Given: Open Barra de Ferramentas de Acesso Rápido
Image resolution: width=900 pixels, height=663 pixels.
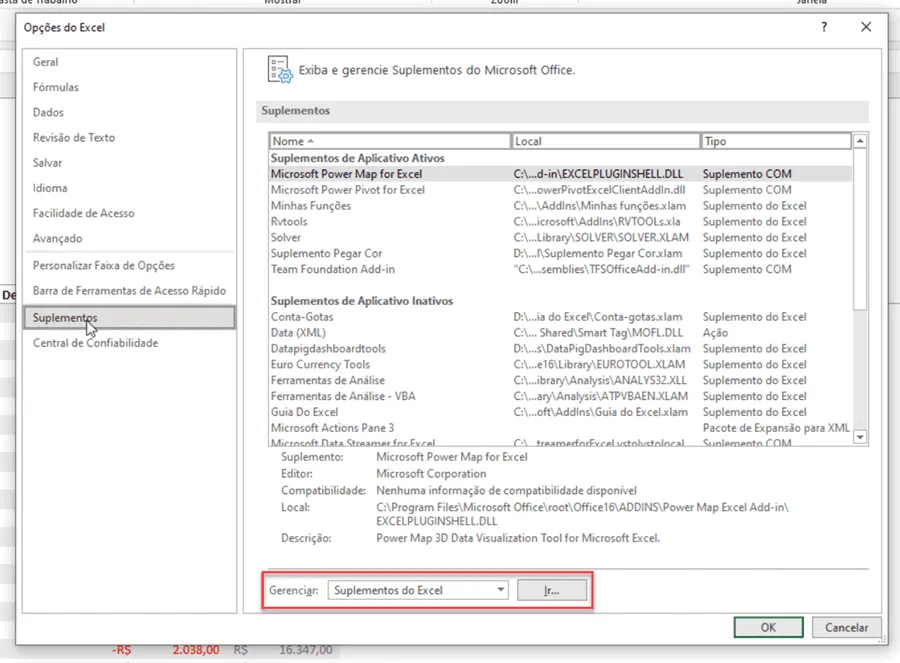Looking at the screenshot, I should tap(129, 291).
